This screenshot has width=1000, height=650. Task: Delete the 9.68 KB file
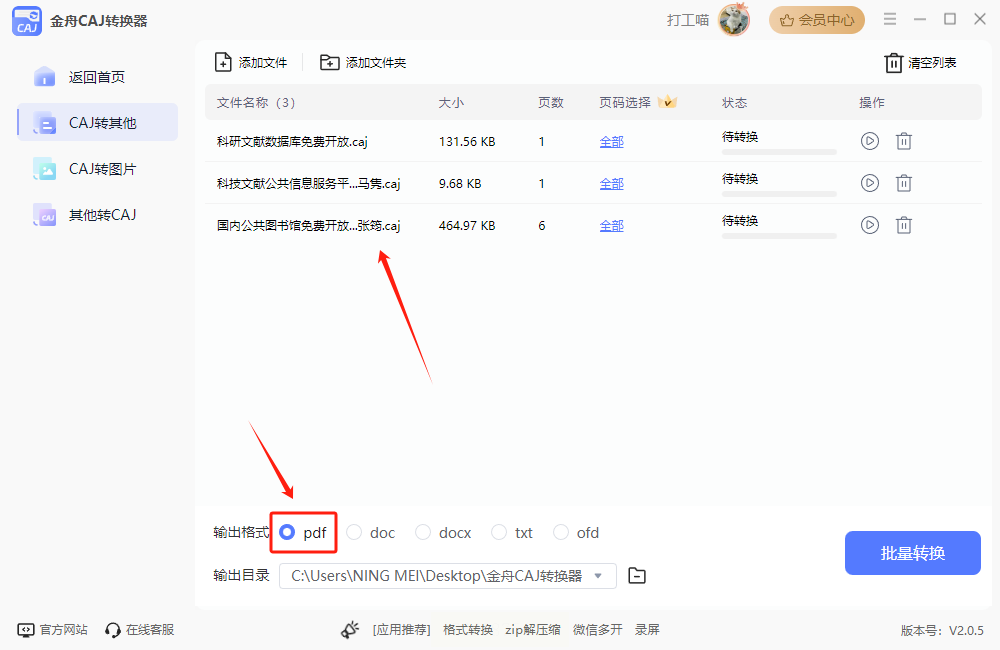[x=904, y=183]
